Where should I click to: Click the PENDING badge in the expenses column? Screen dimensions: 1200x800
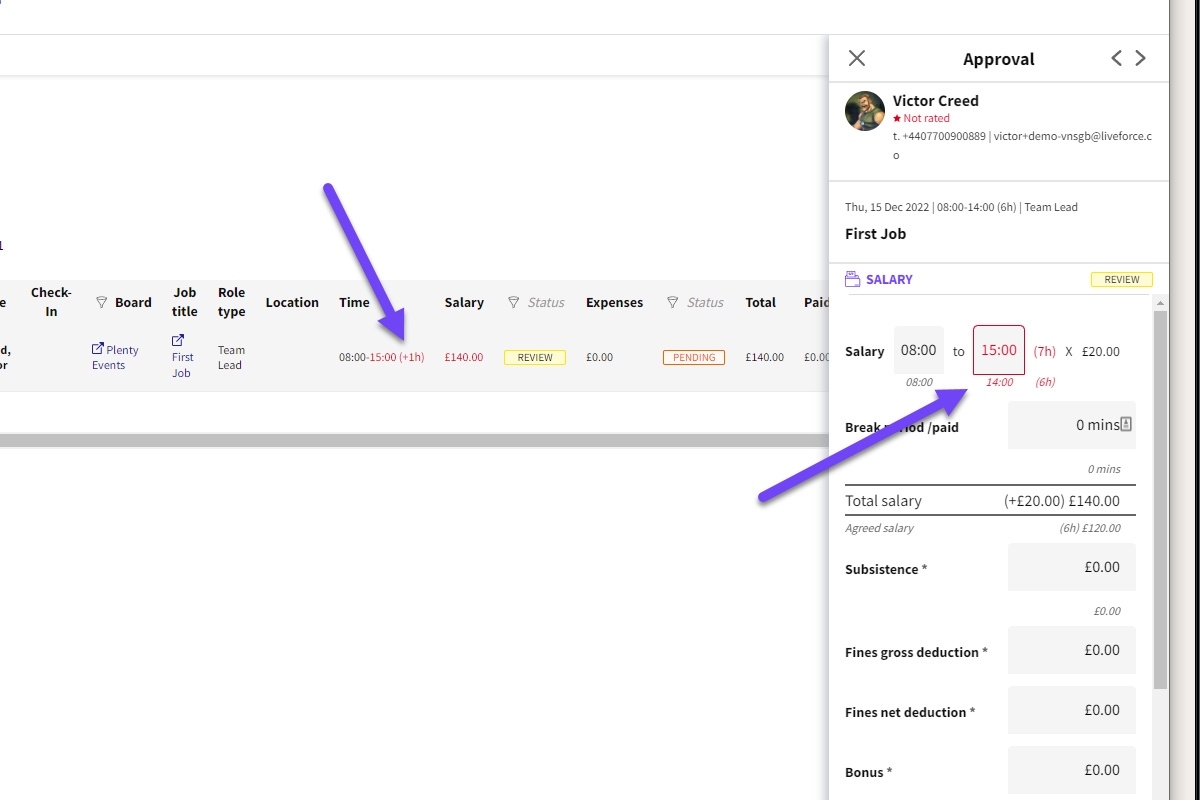pyautogui.click(x=694, y=357)
